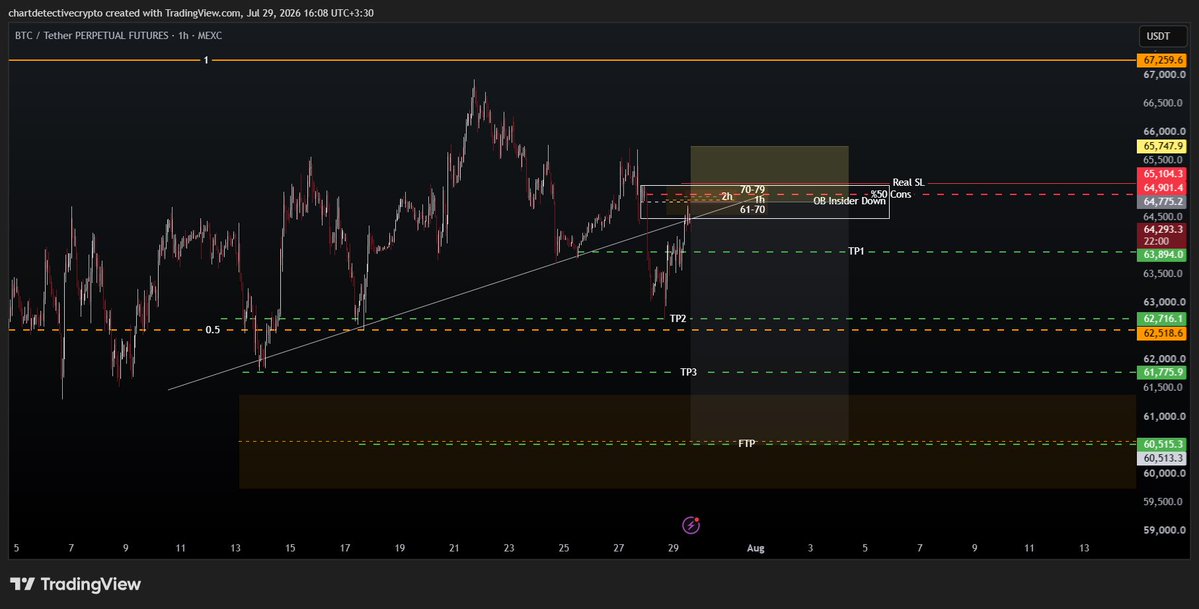This screenshot has width=1199, height=609.
Task: Click the Aug label on the time axis
Action: (755, 548)
